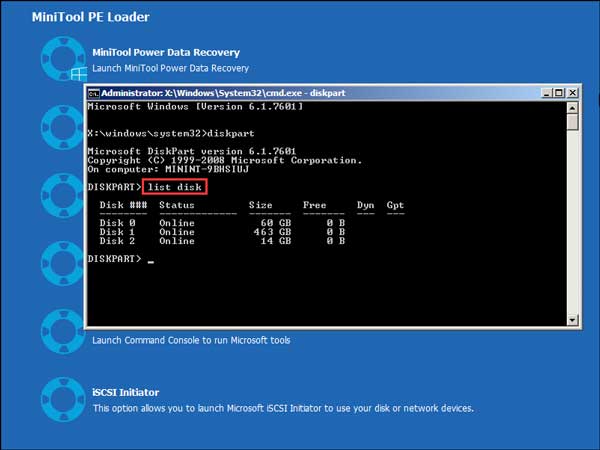The height and width of the screenshot is (450, 600).
Task: Click the cmd window scroll down arrow
Action: (x=572, y=320)
